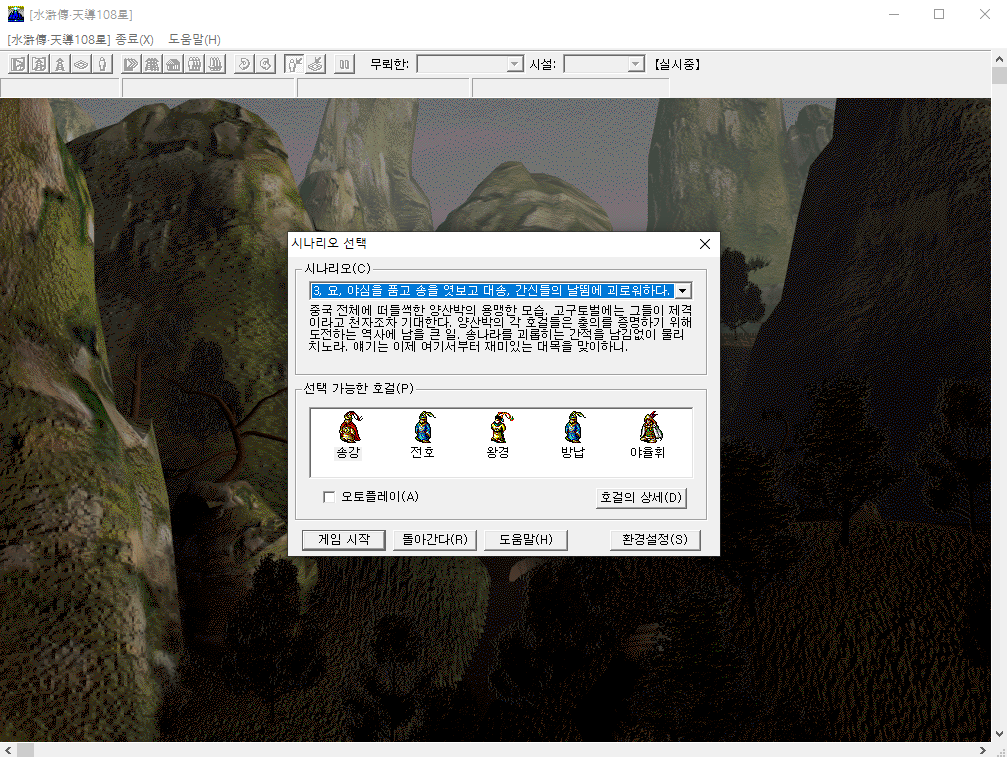Click the vertical scrollbar down arrow

(x=999, y=734)
